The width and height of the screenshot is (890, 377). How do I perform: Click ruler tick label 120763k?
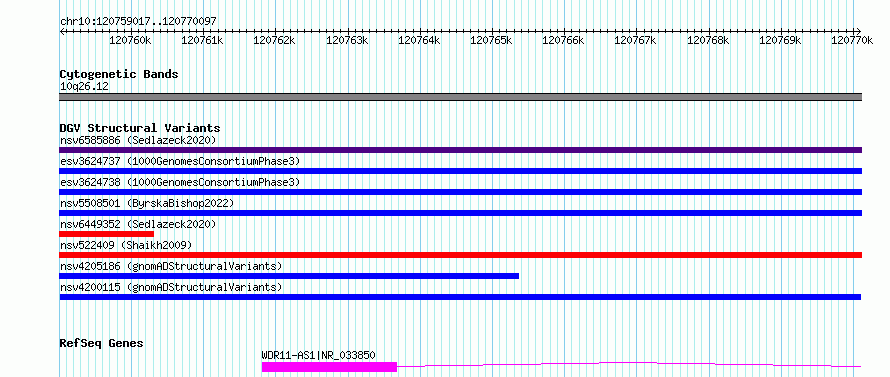(x=347, y=40)
